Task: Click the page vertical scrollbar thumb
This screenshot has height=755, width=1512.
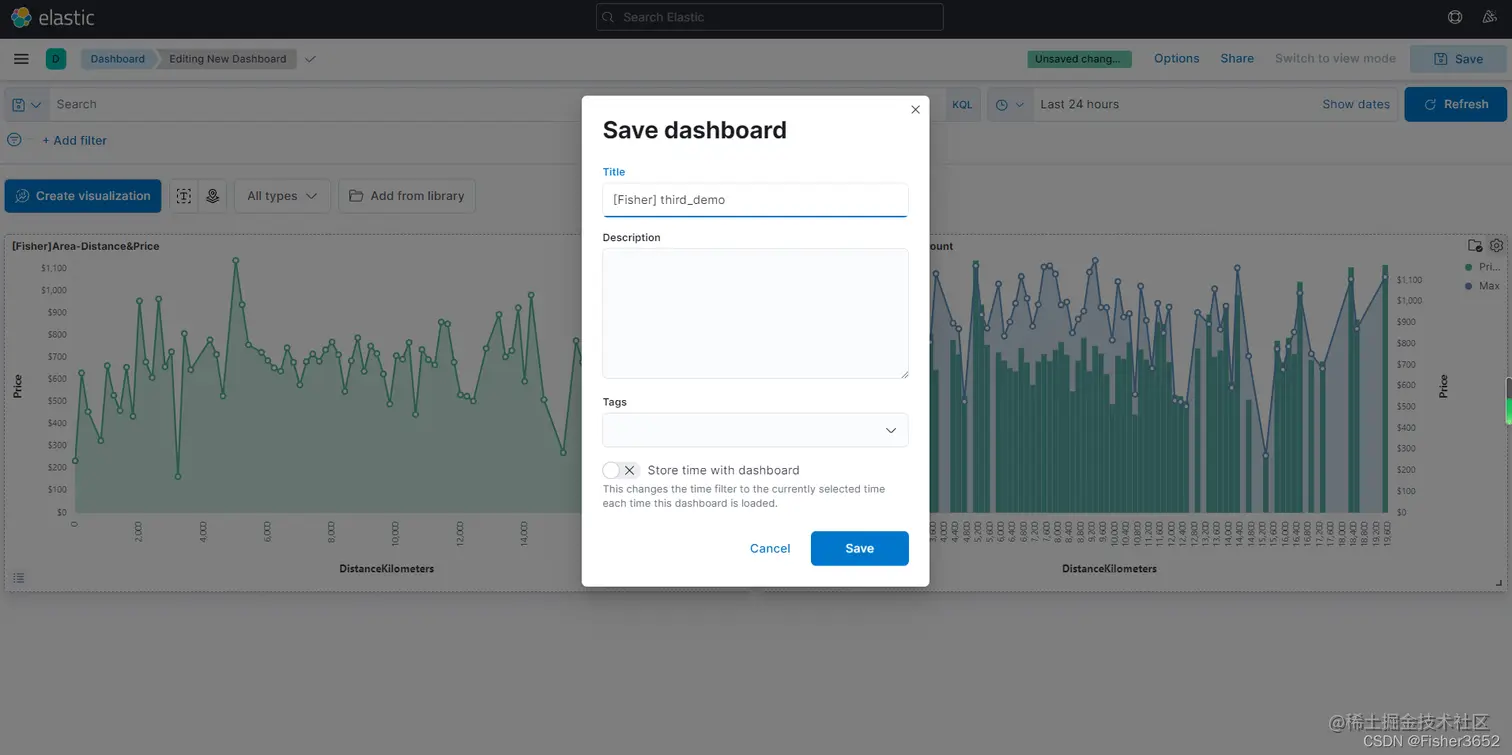Action: pyautogui.click(x=1508, y=401)
